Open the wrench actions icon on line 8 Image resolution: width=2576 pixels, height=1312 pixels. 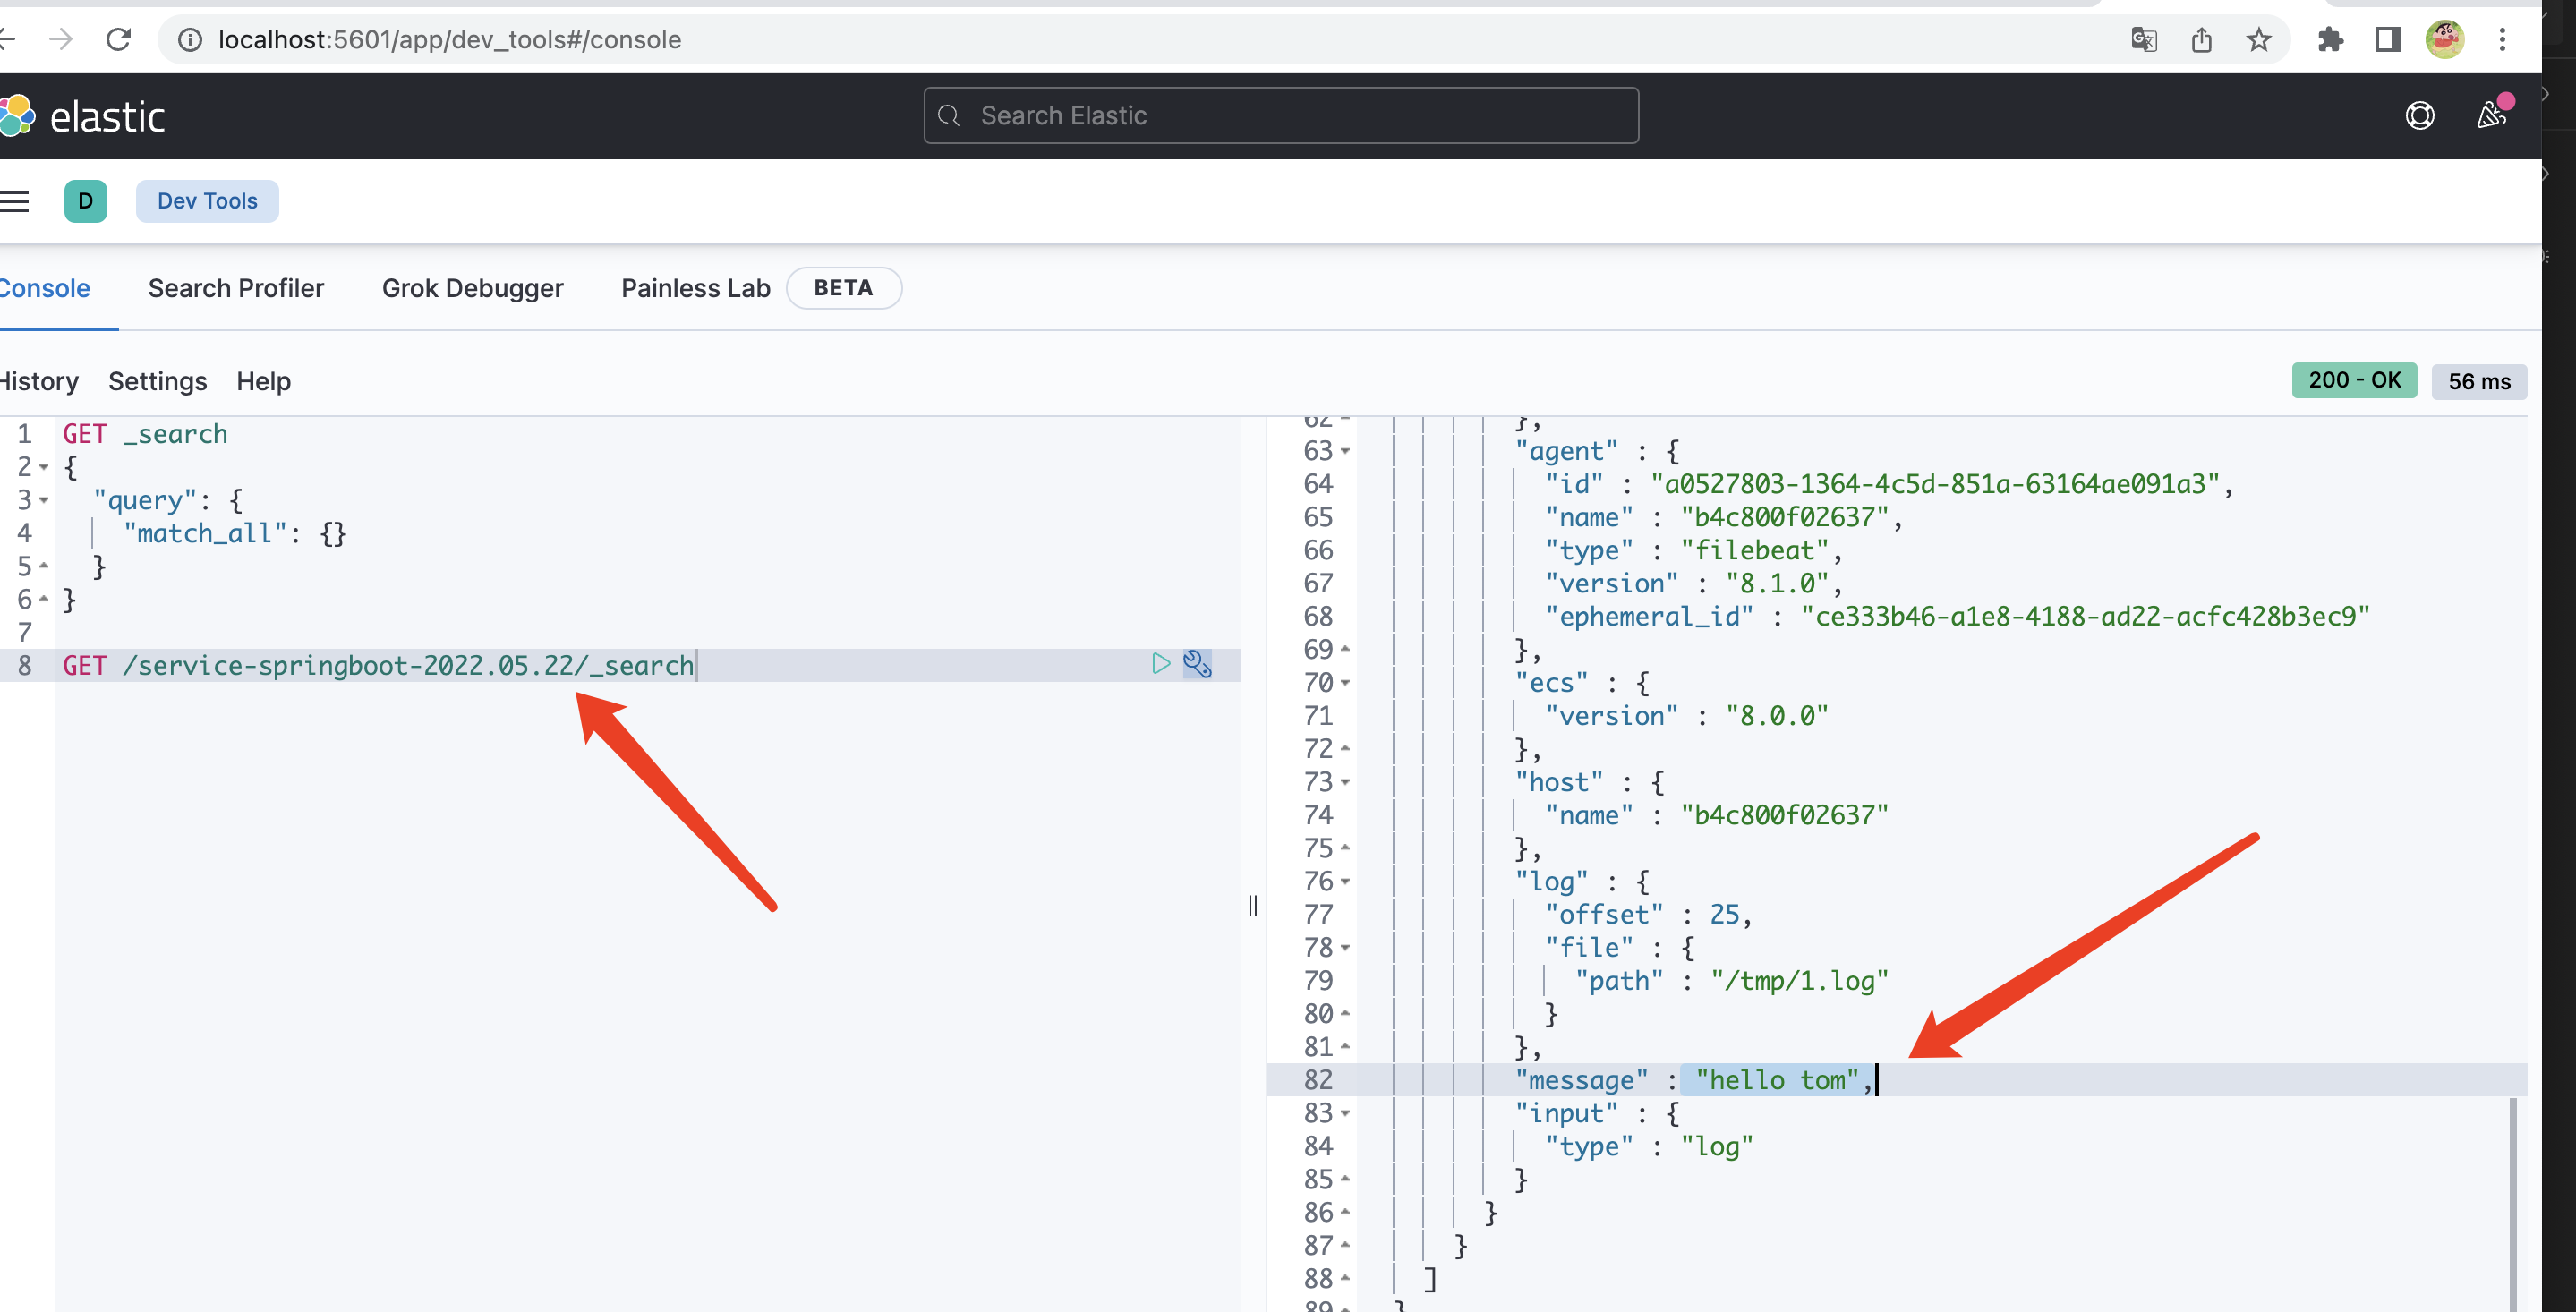pyautogui.click(x=1197, y=664)
